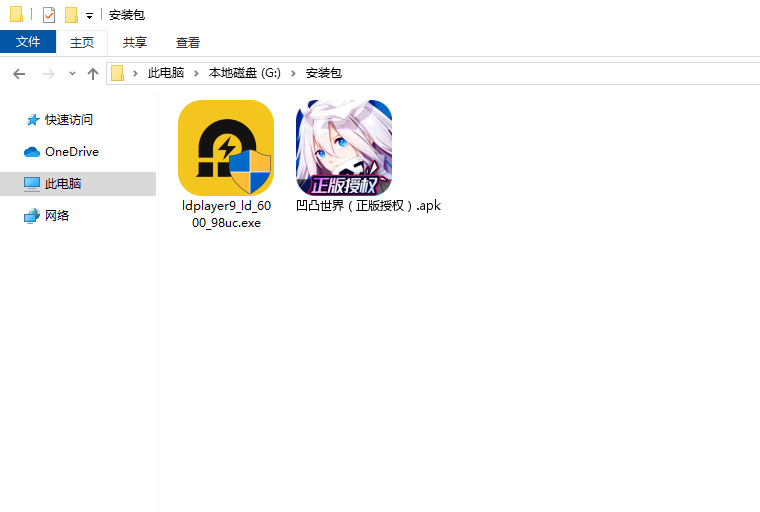Click the forward navigation arrow
This screenshot has height=512, width=760.
(48, 74)
